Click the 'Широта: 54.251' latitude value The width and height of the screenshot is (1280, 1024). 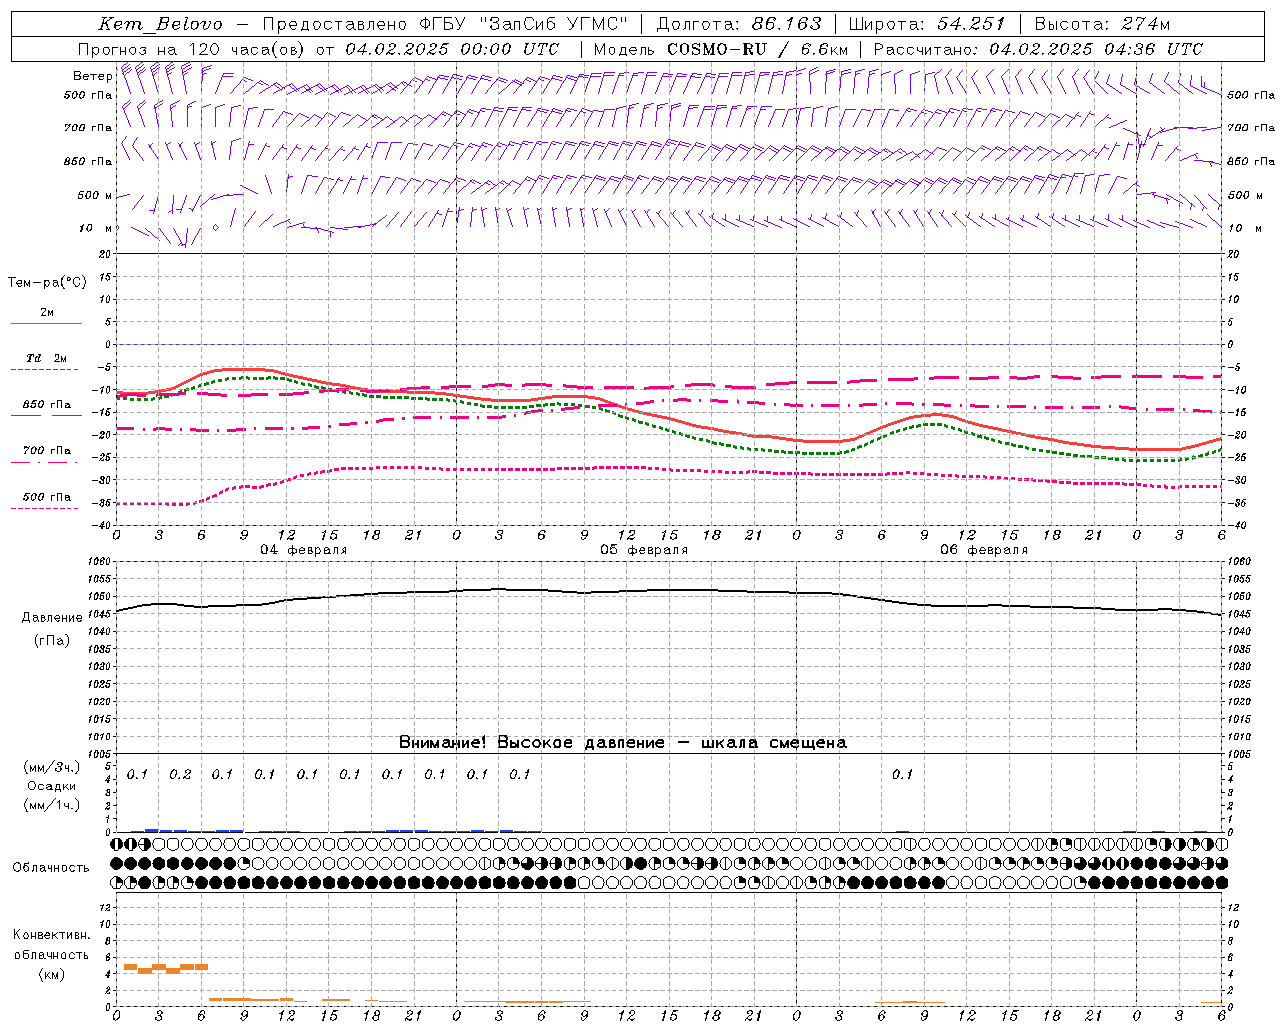926,24
